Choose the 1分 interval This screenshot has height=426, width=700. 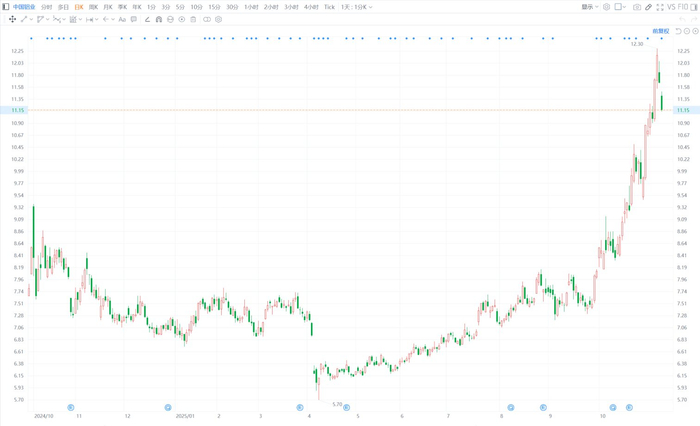(x=151, y=7)
